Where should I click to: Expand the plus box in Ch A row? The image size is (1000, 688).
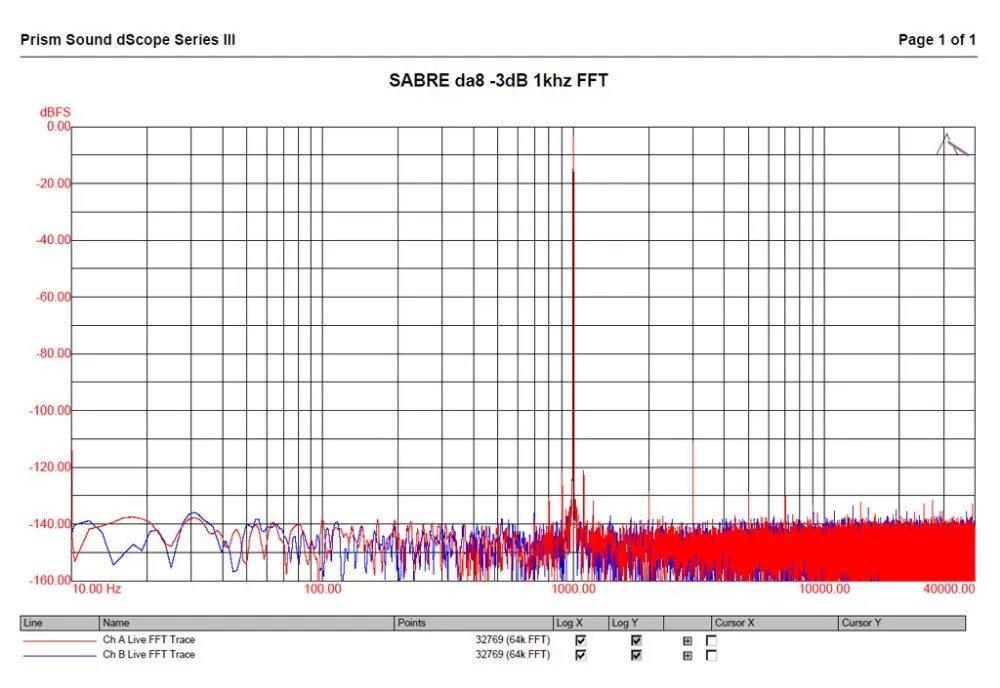coord(688,641)
